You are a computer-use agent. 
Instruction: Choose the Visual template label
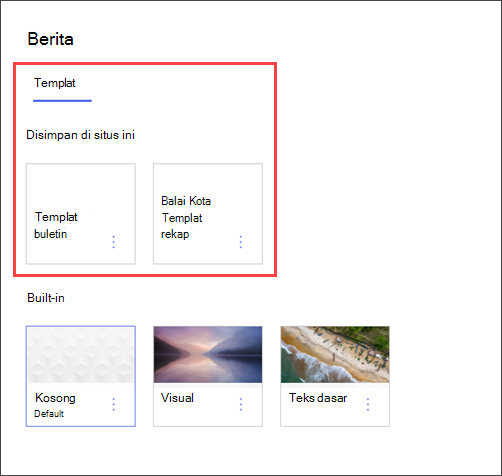(177, 398)
